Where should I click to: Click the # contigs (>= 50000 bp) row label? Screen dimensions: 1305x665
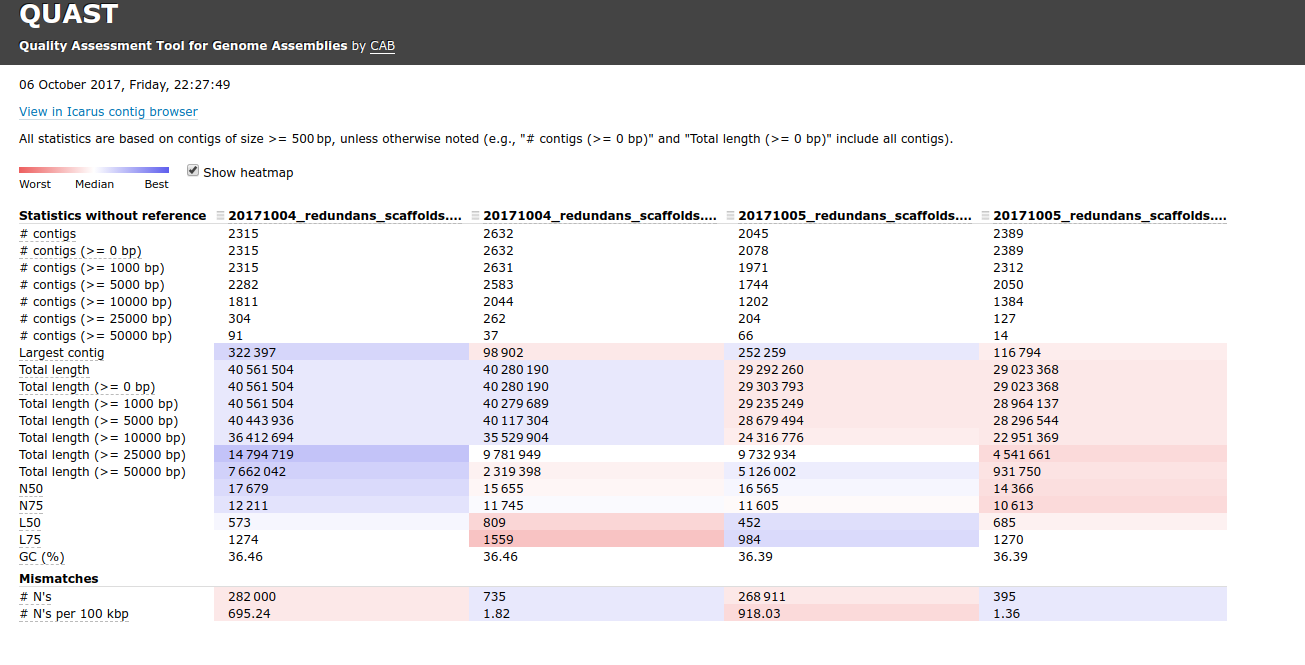tap(95, 336)
